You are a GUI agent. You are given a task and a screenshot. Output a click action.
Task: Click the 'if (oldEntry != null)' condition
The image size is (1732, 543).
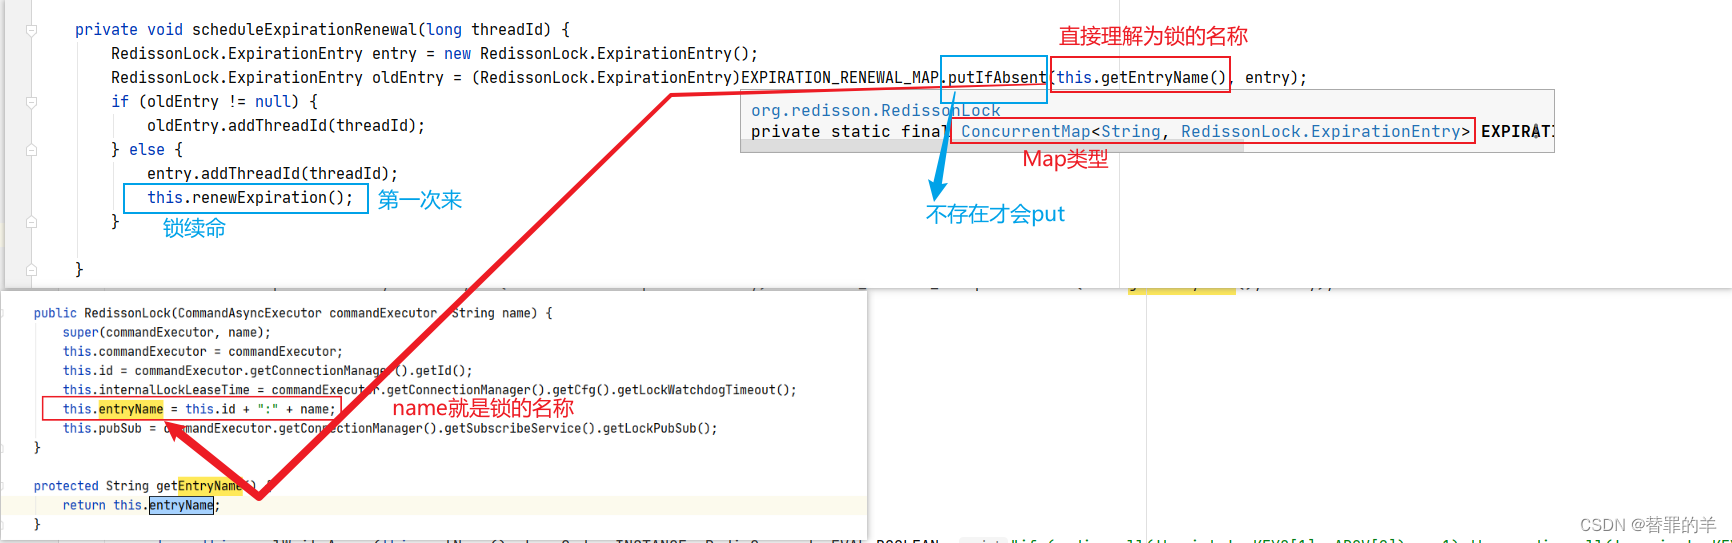(x=205, y=102)
